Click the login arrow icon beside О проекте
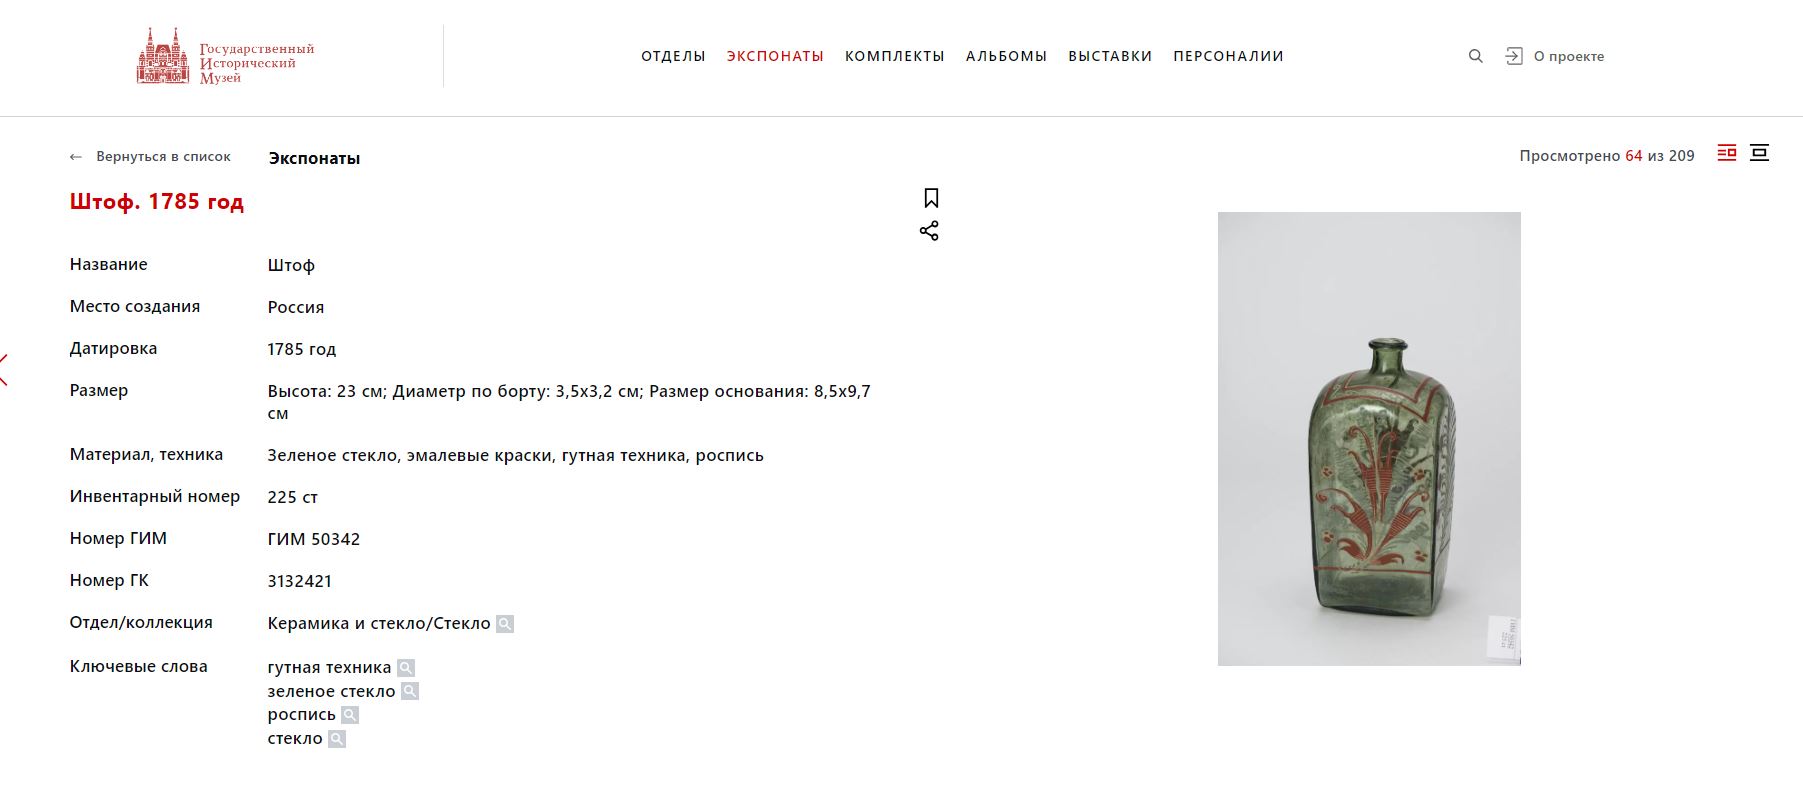1803x799 pixels. (x=1514, y=56)
